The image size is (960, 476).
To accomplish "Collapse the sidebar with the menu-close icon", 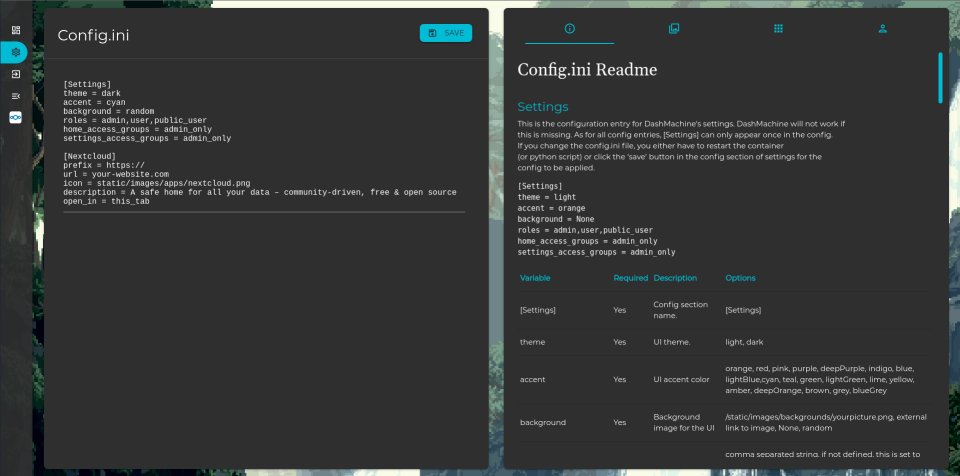I will tap(15, 96).
